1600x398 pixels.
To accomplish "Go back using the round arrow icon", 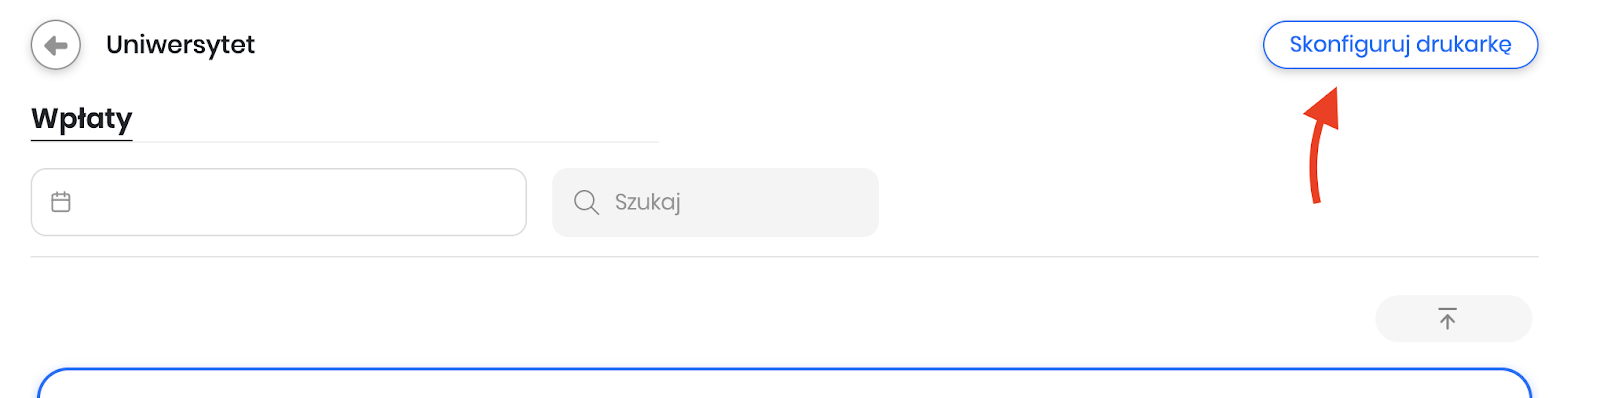I will coord(56,45).
